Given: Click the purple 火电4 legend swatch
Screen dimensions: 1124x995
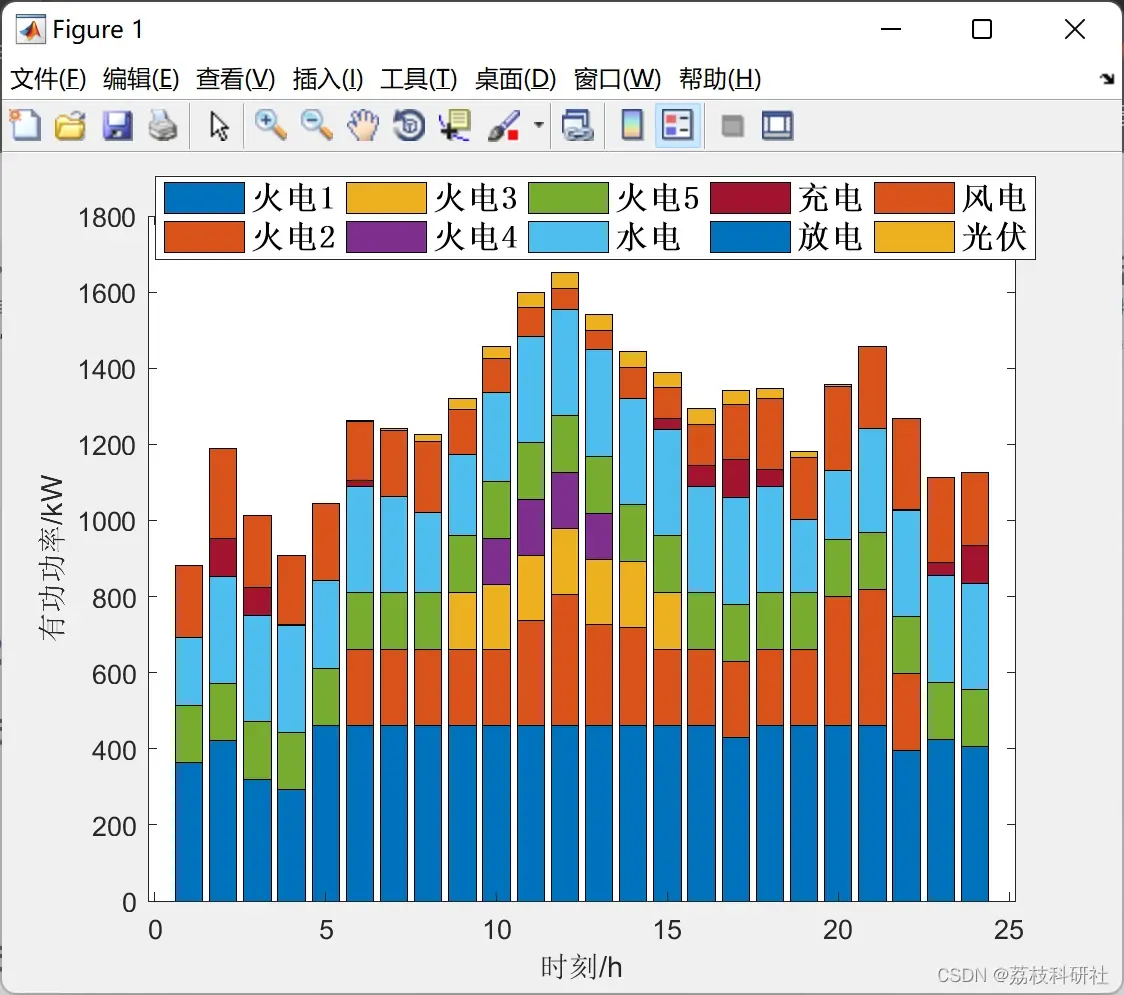Looking at the screenshot, I should pyautogui.click(x=386, y=237).
